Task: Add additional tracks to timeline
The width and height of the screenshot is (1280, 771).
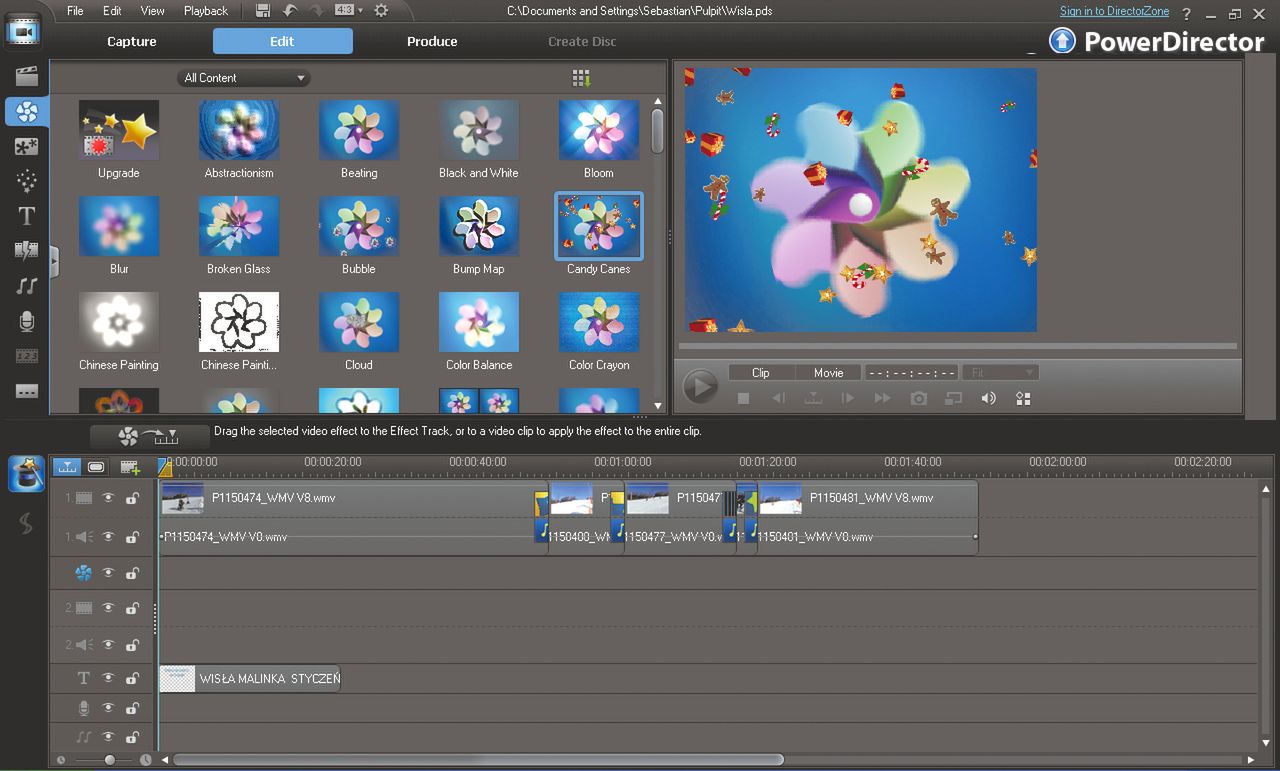Action: (x=130, y=467)
